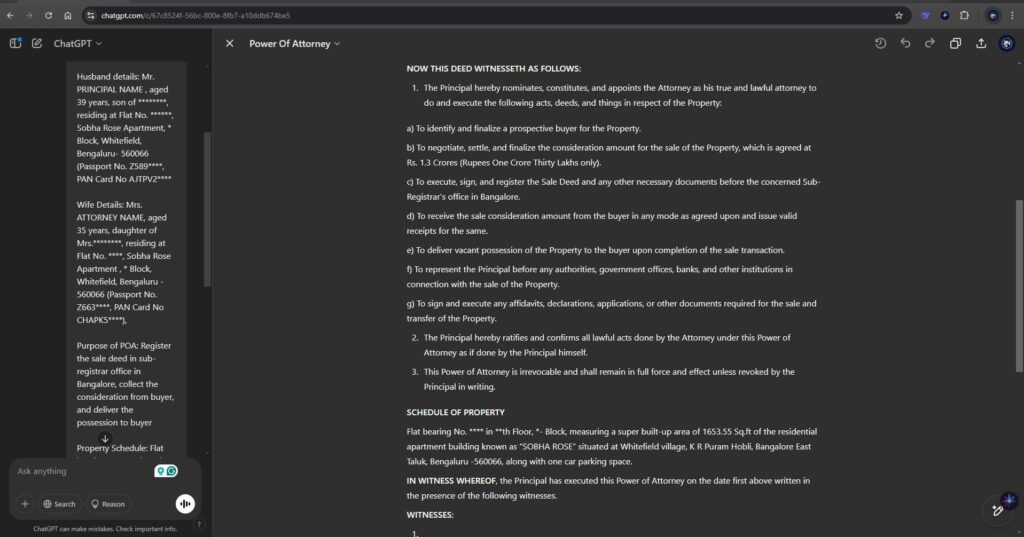
Task: Show canvas version history
Action: pos(880,43)
